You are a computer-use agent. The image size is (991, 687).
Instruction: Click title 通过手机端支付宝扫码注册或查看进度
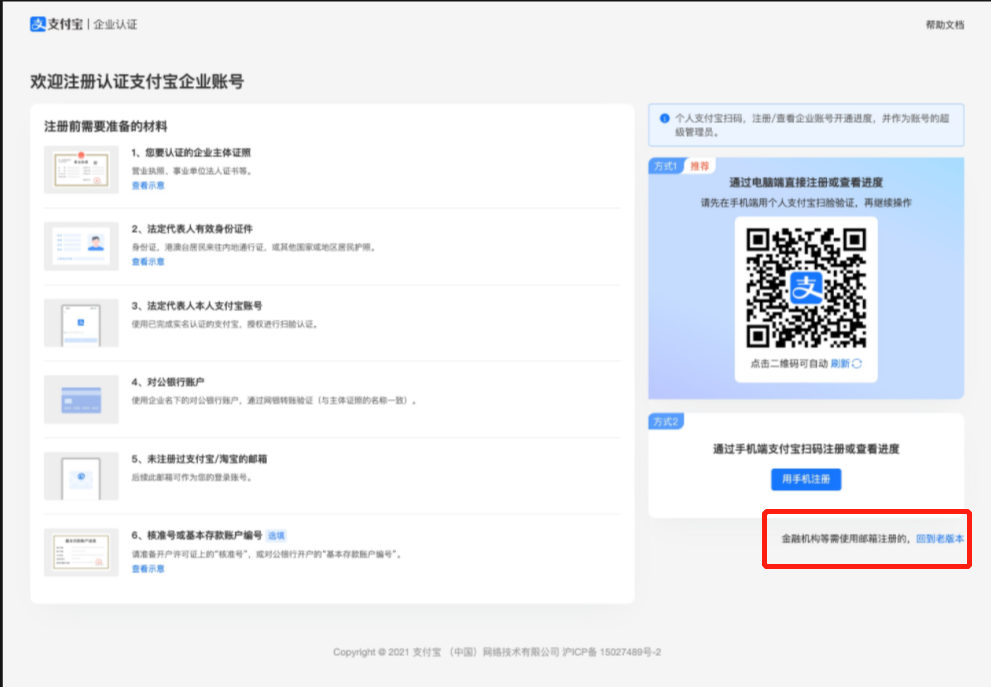coord(806,449)
